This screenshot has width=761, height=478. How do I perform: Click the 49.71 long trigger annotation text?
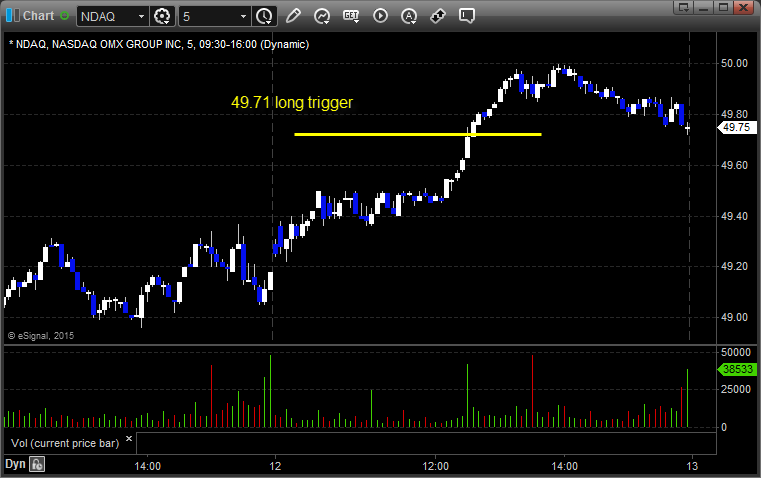click(x=292, y=102)
